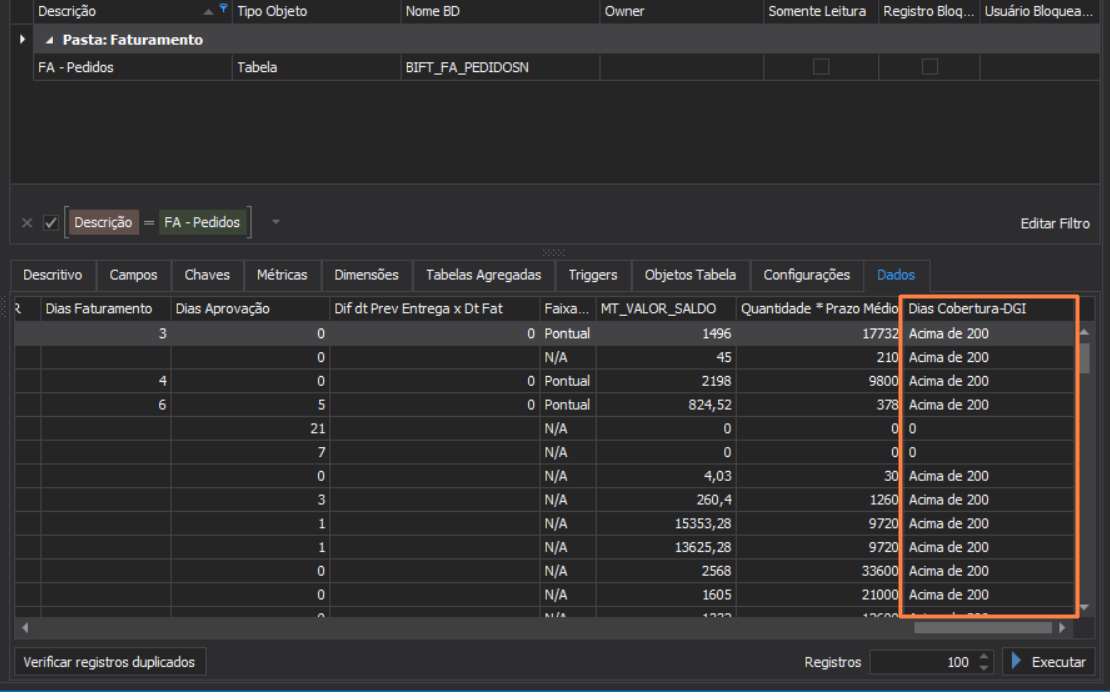Click the 15353,28 value cell
Screen dimensions: 1110x692
click(665, 524)
